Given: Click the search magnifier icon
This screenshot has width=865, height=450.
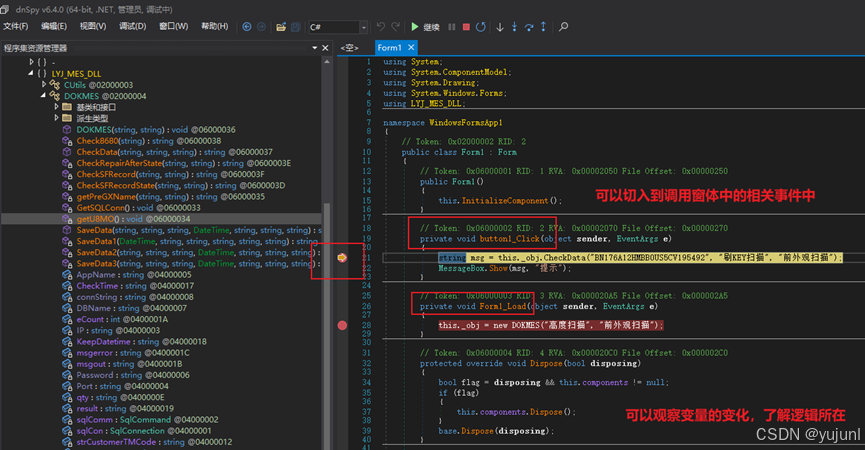Looking at the screenshot, I should tap(563, 26).
